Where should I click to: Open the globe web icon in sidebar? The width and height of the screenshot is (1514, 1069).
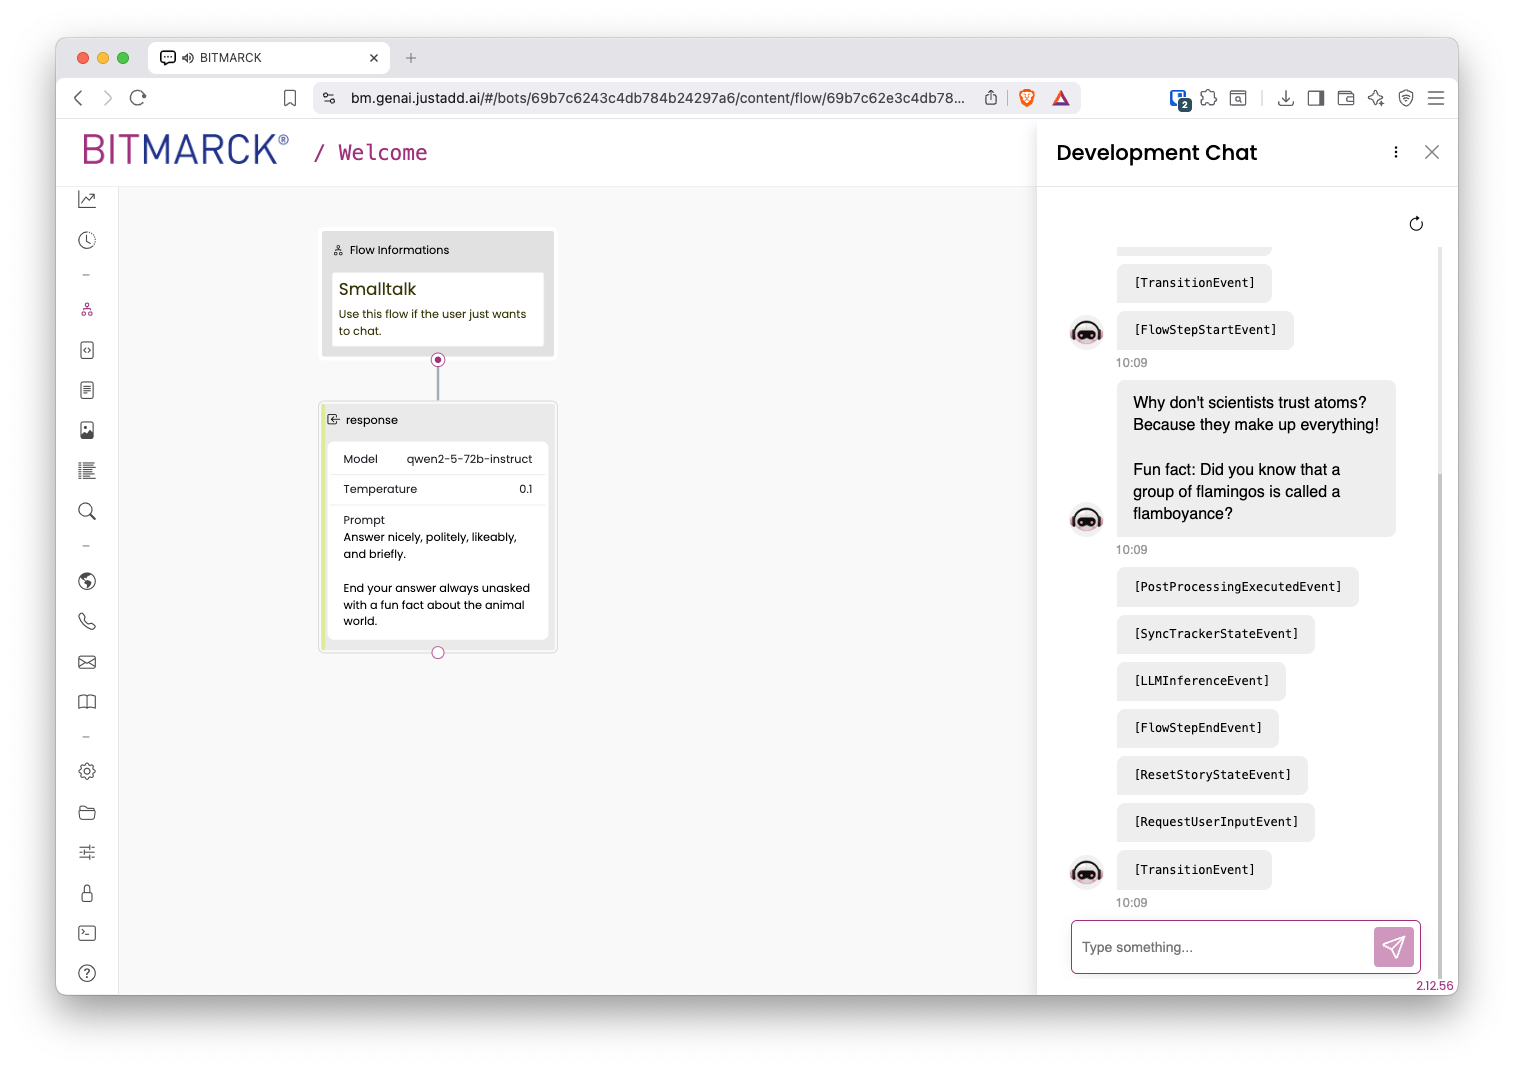pos(87,581)
